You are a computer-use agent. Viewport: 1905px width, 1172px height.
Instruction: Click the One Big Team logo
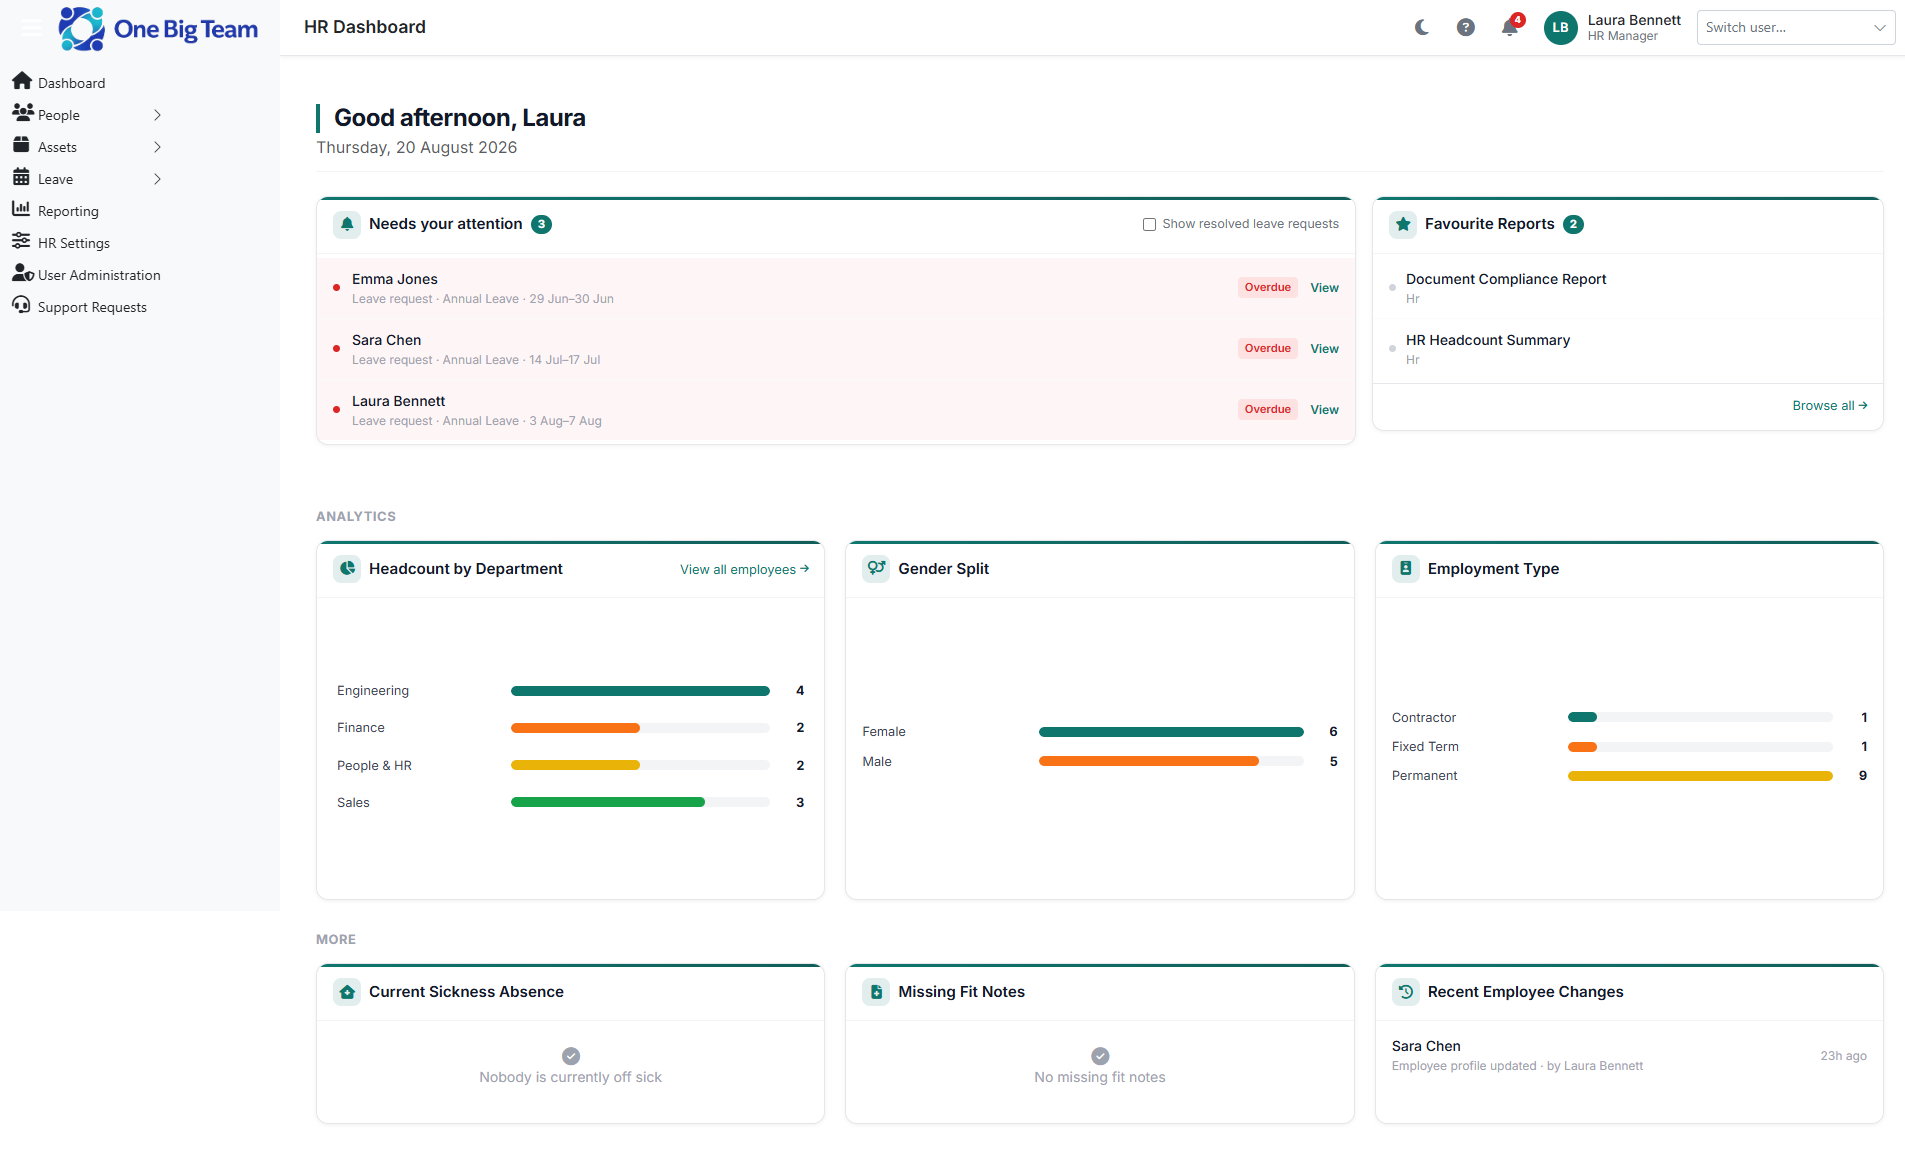click(x=158, y=29)
